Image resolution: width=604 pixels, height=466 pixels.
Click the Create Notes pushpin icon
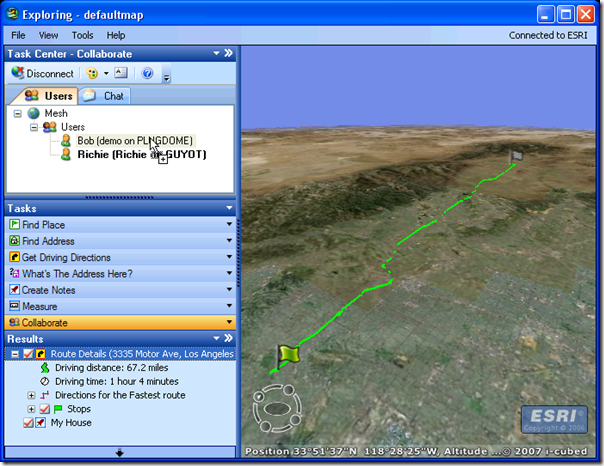click(x=14, y=290)
